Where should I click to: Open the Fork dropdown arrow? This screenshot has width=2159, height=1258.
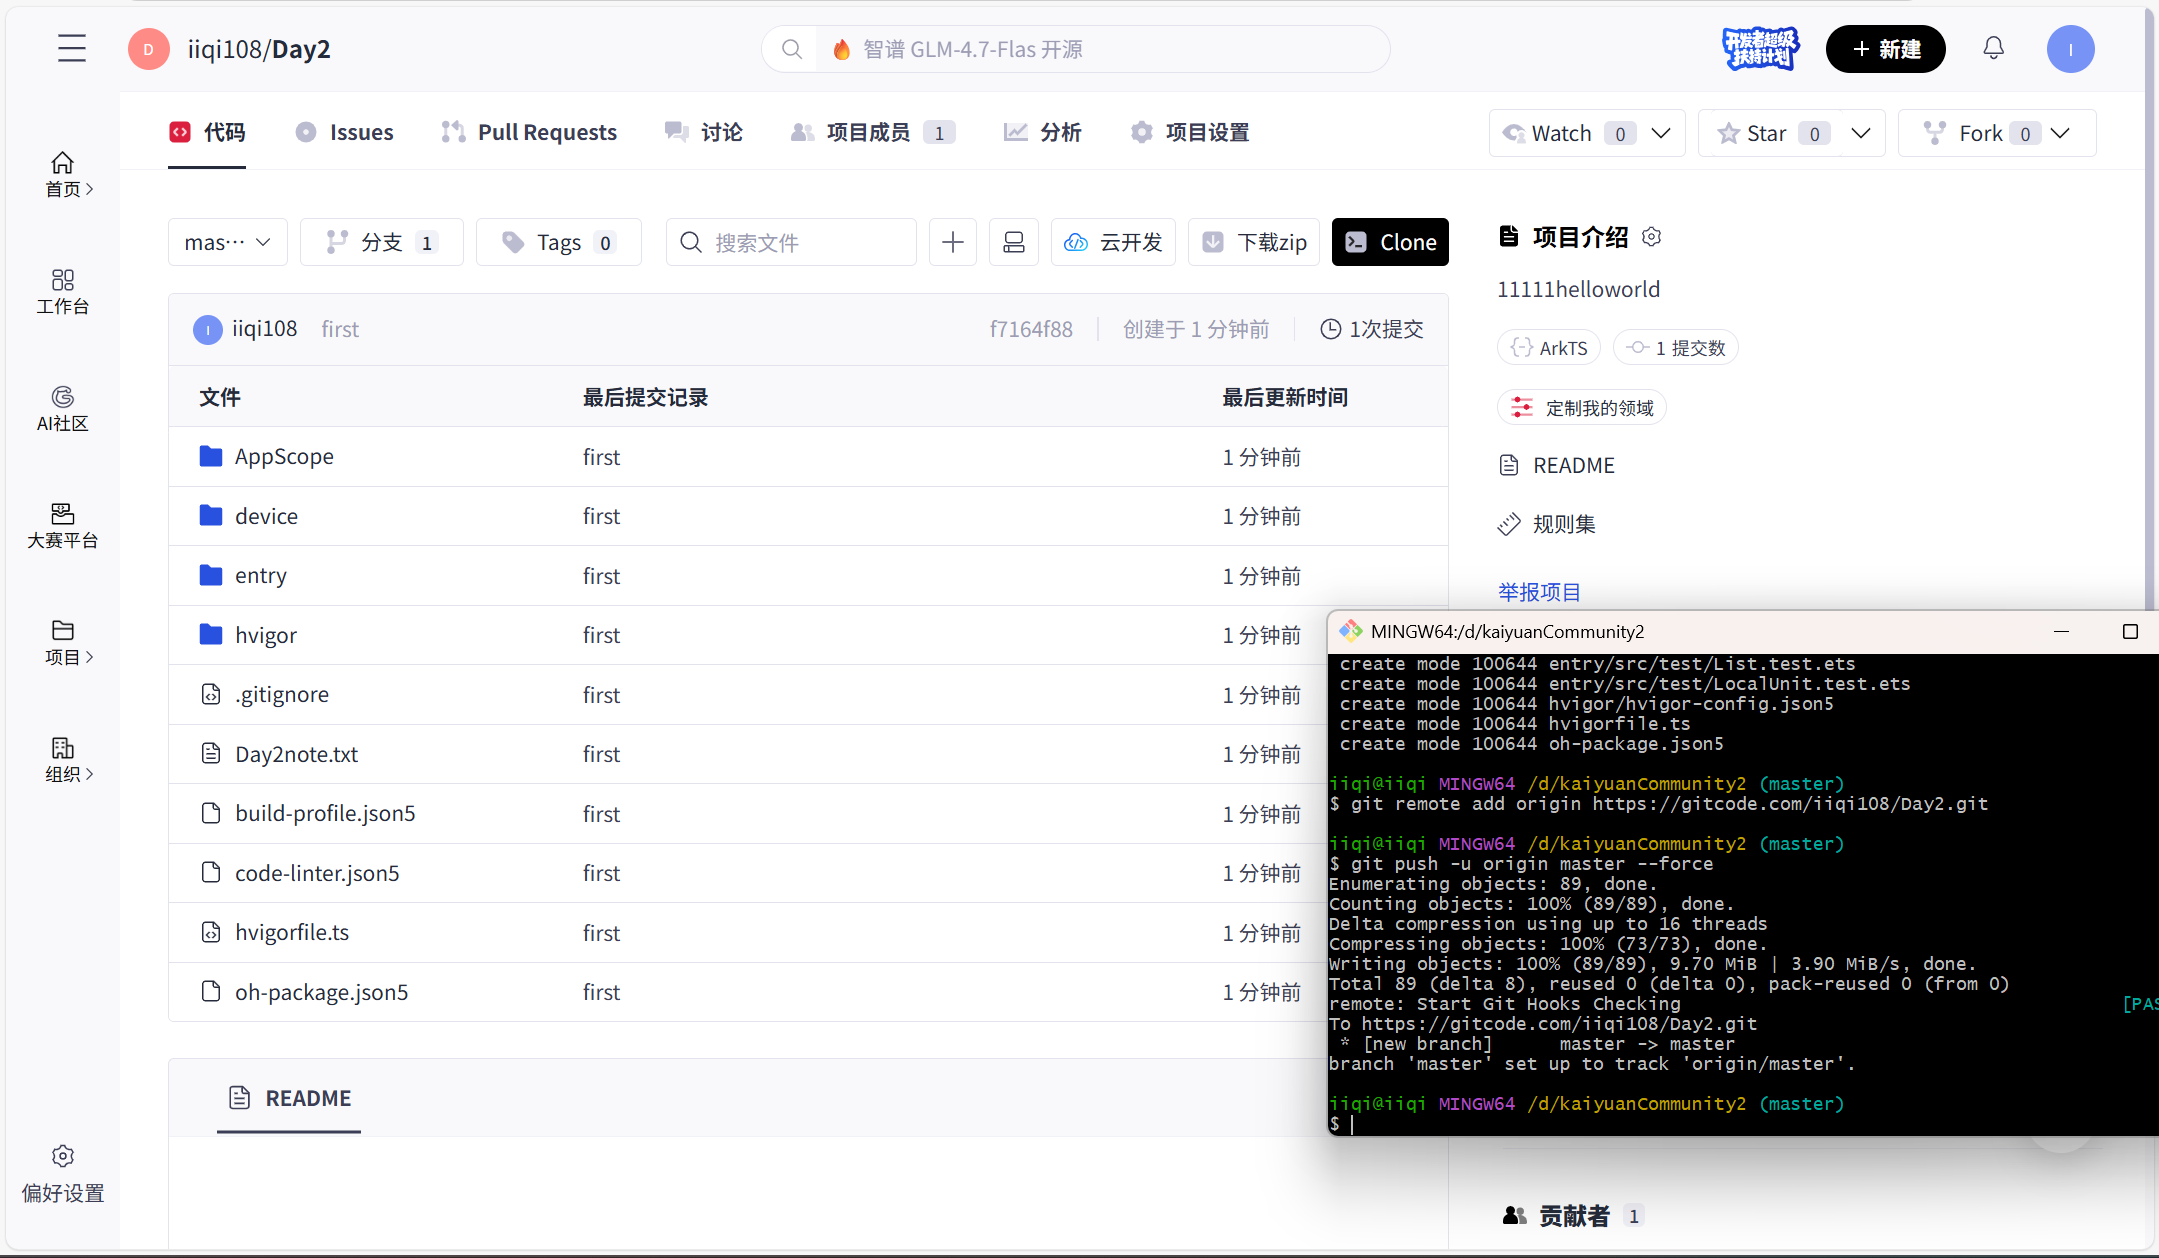pyautogui.click(x=2060, y=133)
